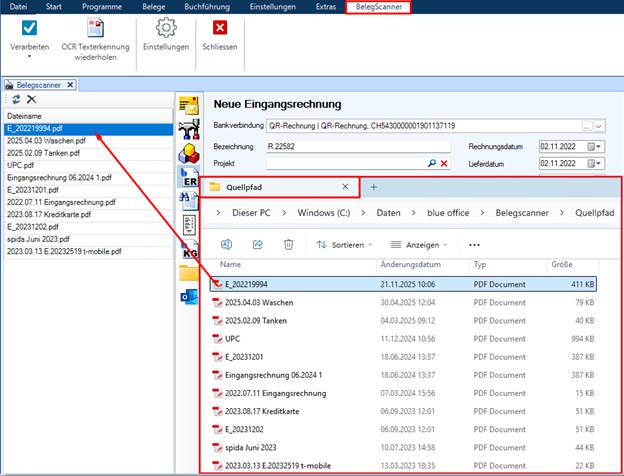This screenshot has width=624, height=476.
Task: Open Explorer more options ellipsis
Action: pyautogui.click(x=474, y=245)
